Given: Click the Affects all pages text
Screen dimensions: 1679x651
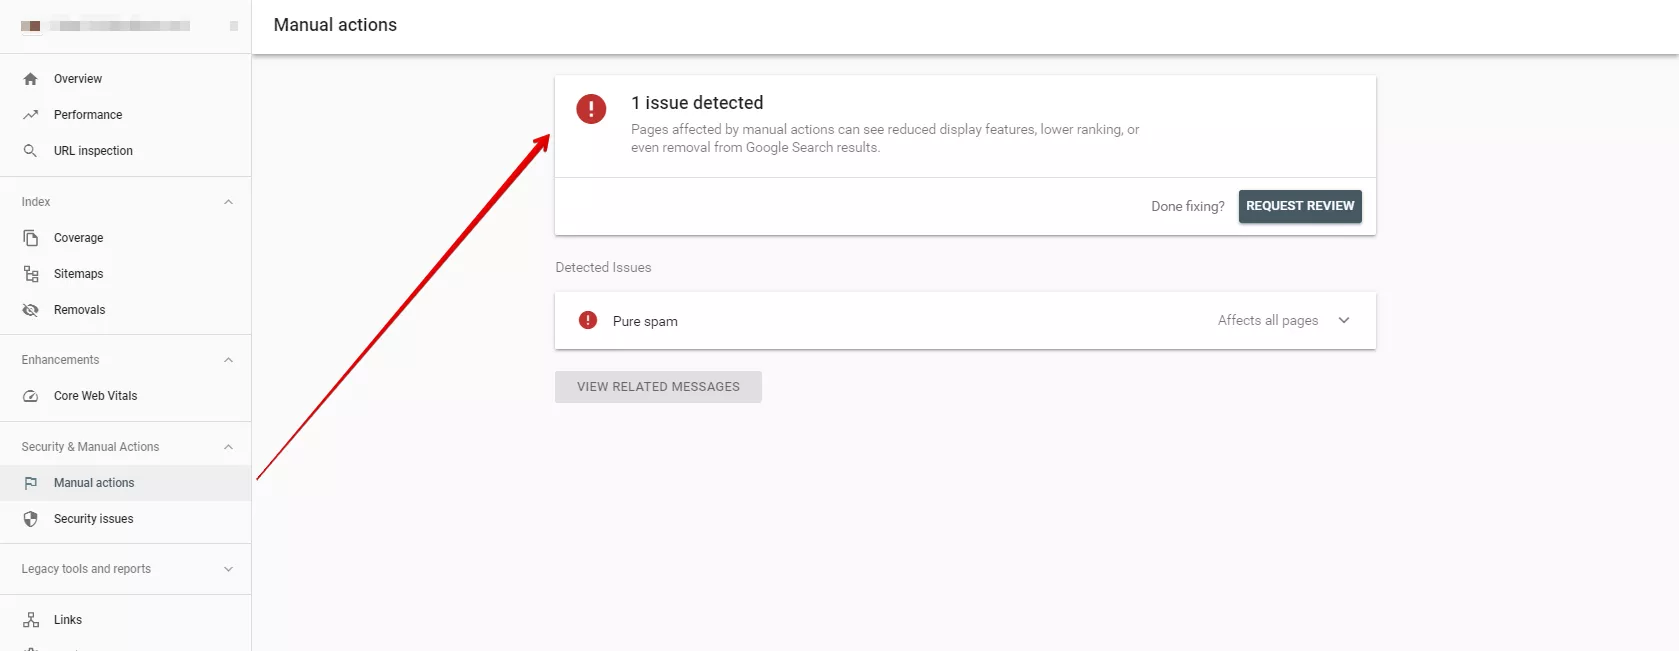Looking at the screenshot, I should click(x=1268, y=320).
